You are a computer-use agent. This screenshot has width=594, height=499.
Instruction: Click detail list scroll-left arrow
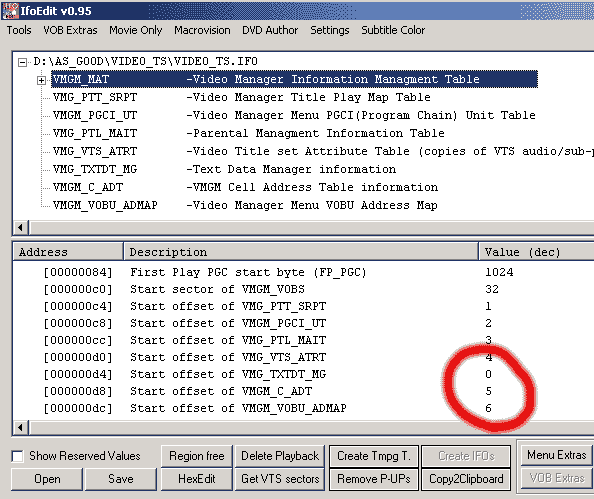tap(21, 428)
